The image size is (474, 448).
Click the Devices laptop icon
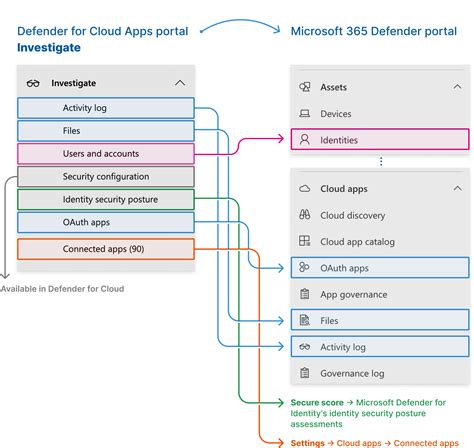[x=304, y=114]
